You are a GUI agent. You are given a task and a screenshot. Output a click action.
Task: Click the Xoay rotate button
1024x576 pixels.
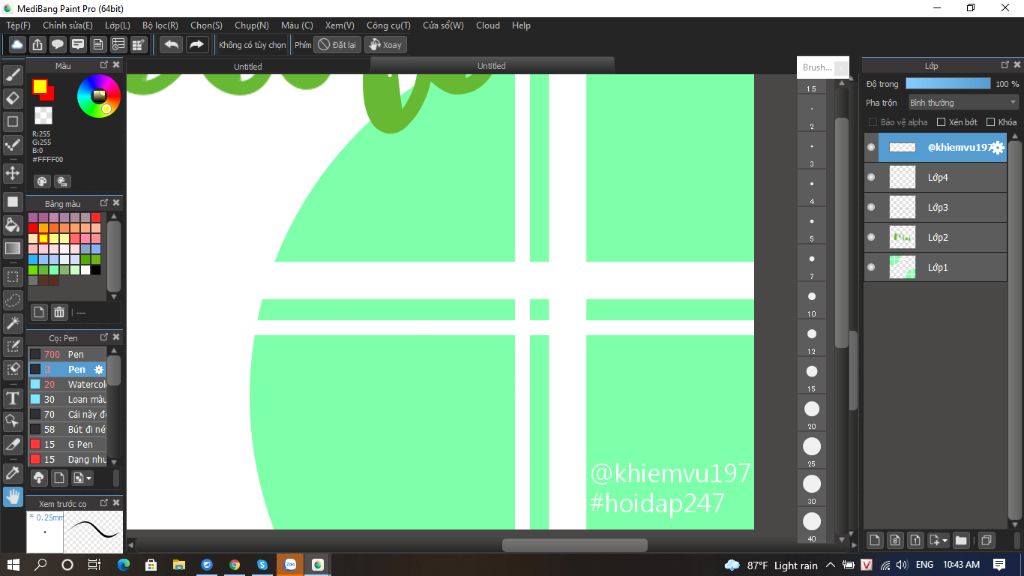coord(385,44)
